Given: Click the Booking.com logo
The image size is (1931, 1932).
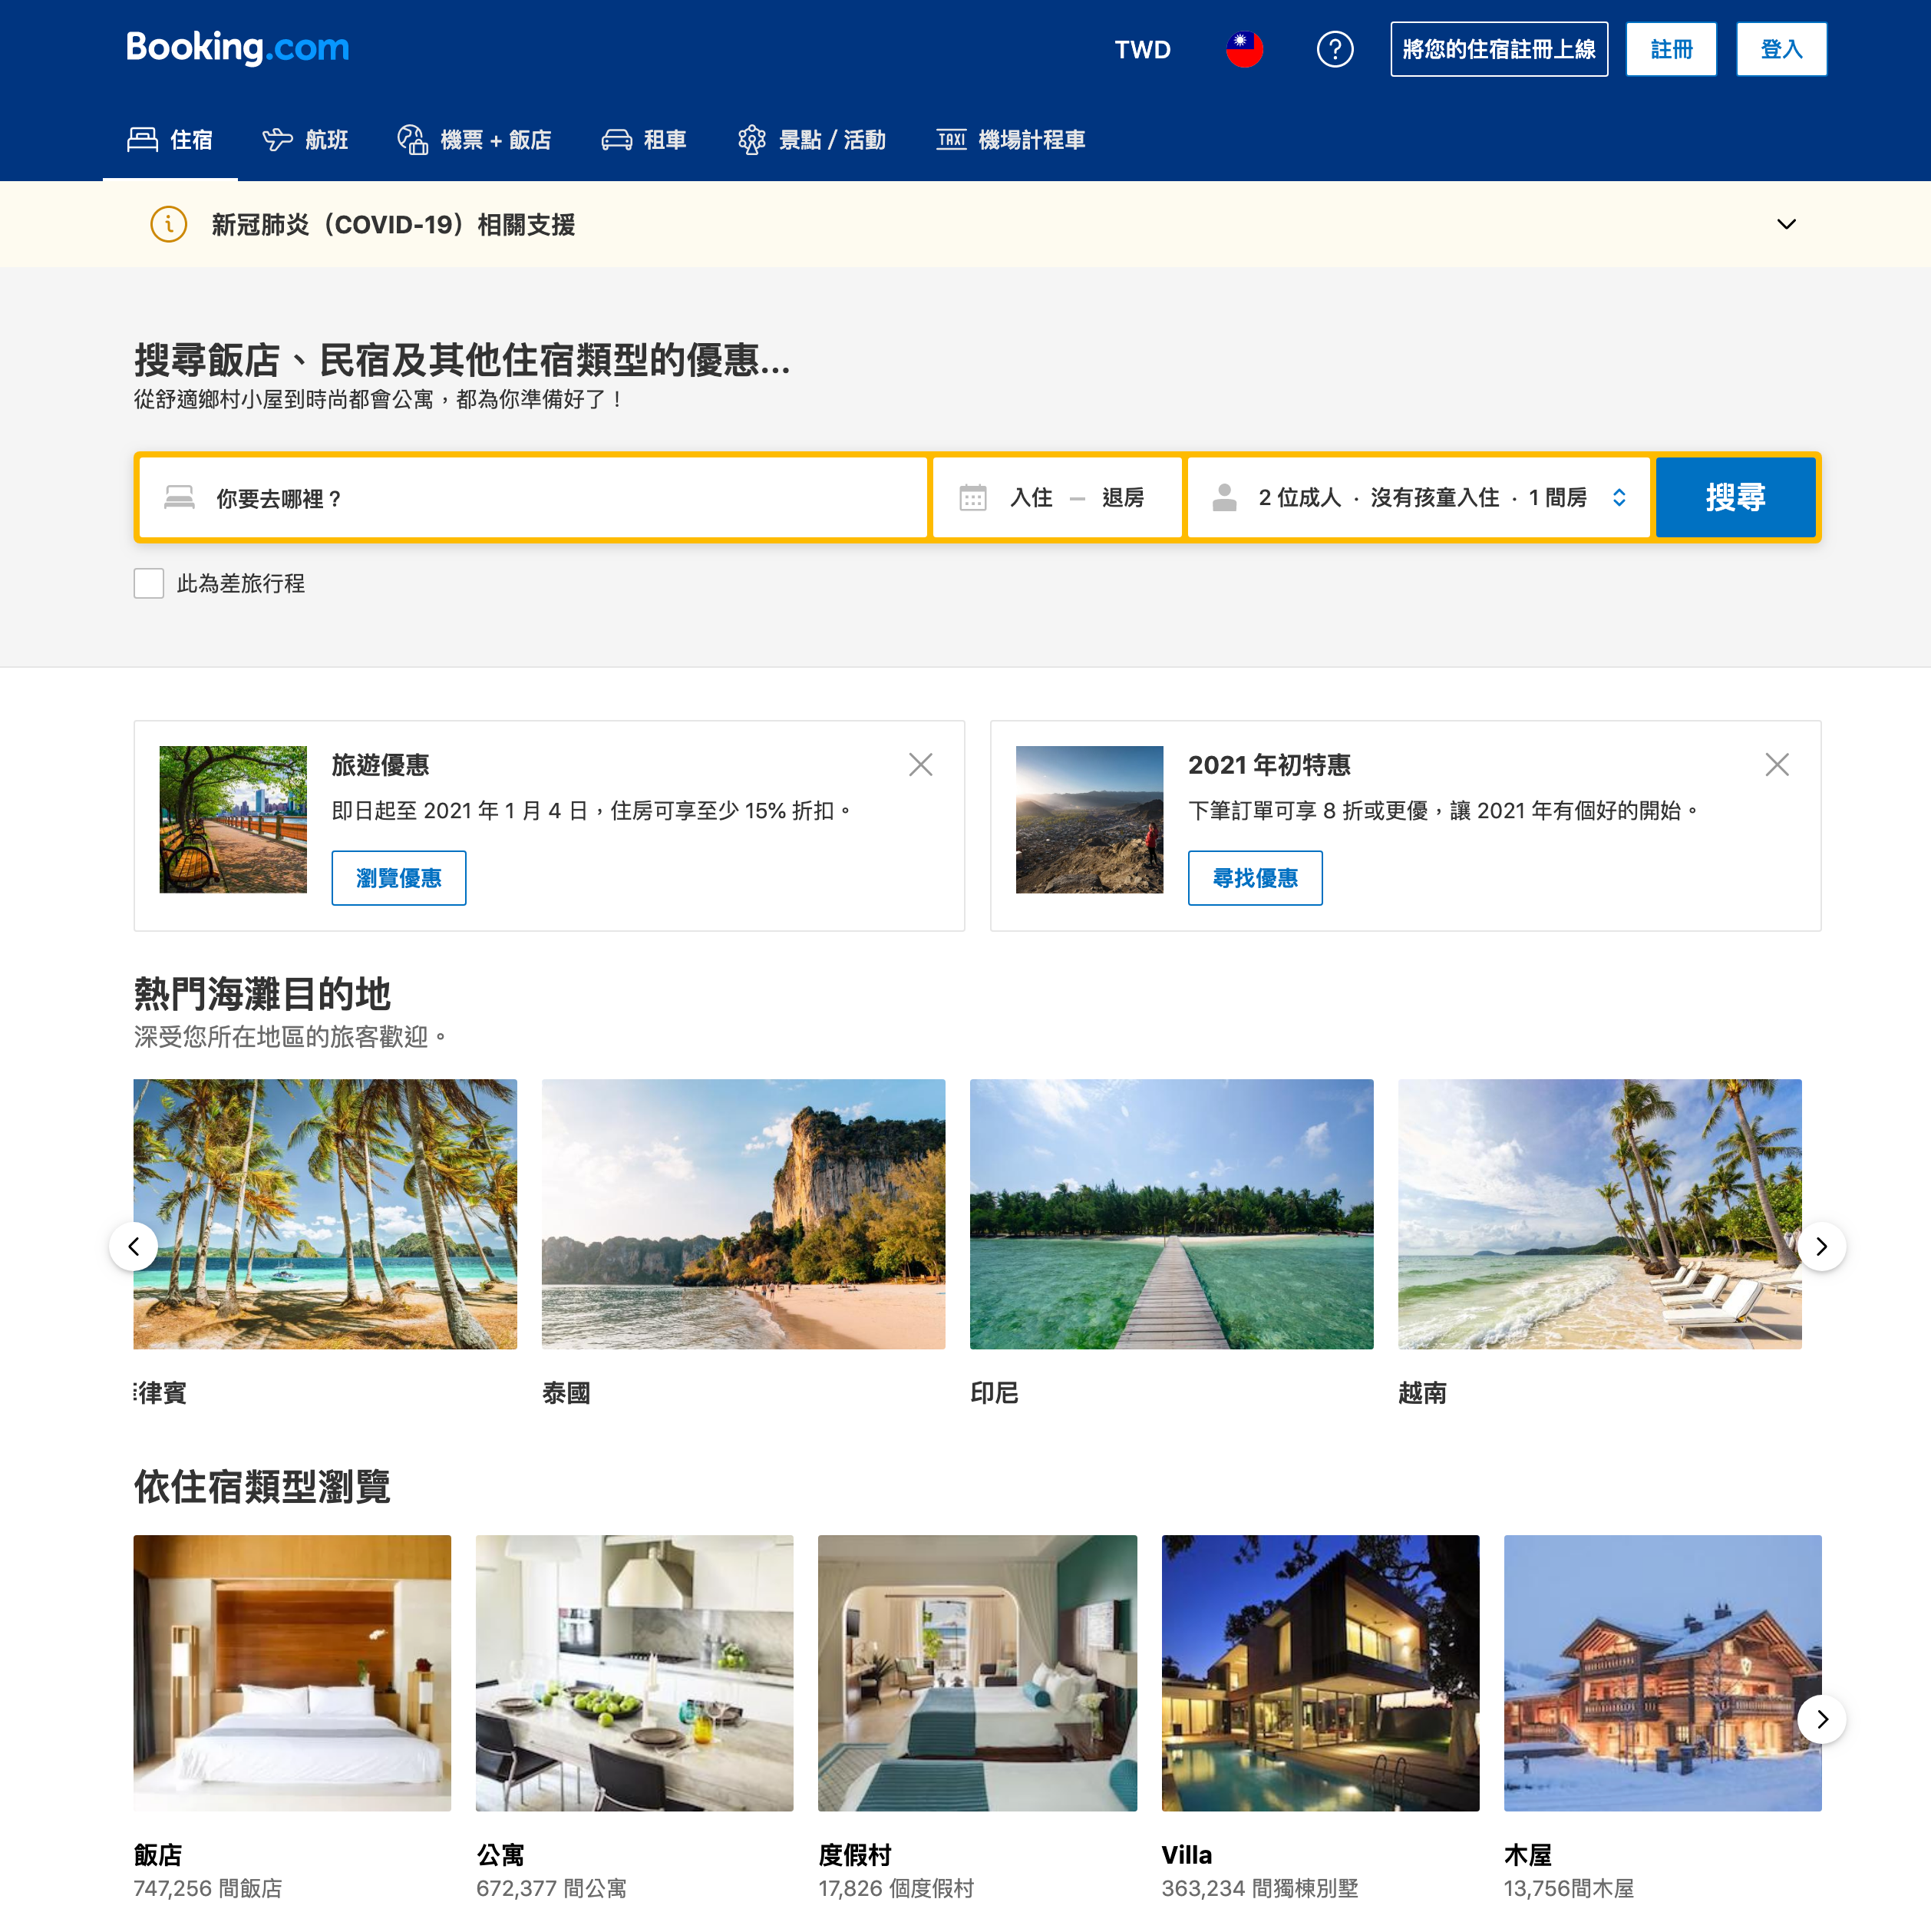Looking at the screenshot, I should pyautogui.click(x=238, y=47).
